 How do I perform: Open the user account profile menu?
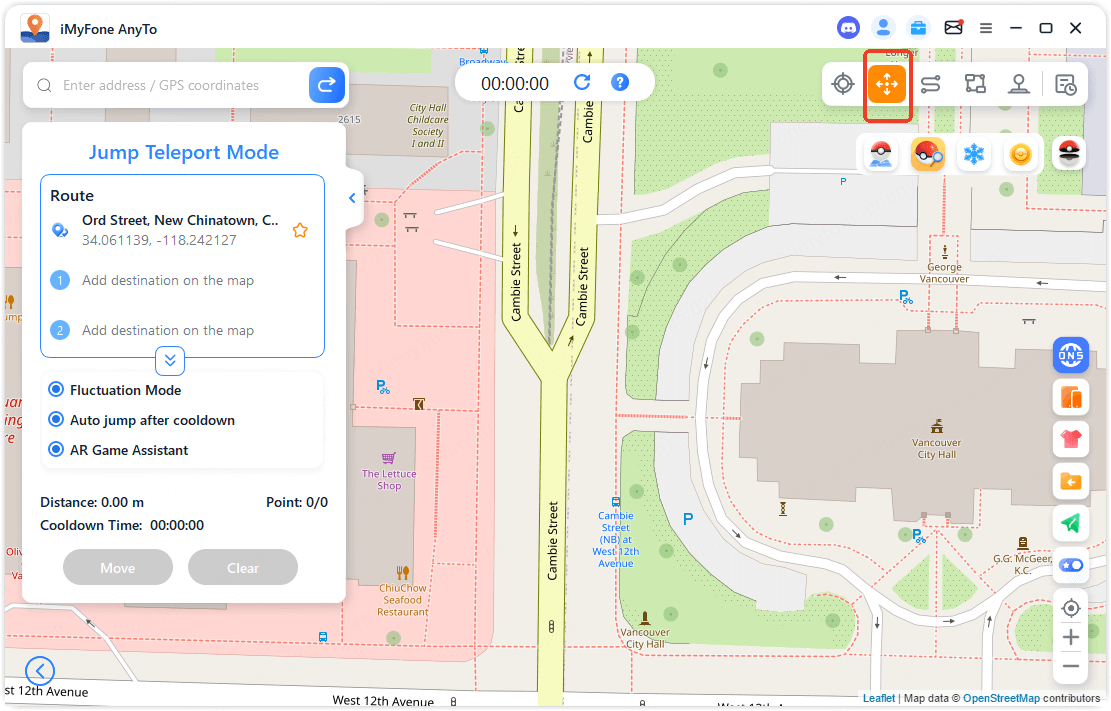click(x=882, y=28)
